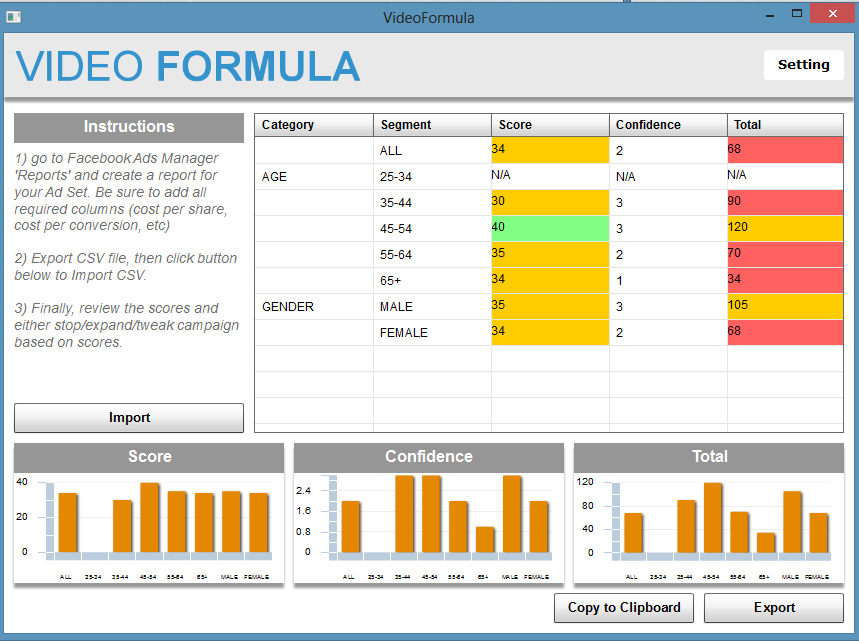Screen dimensions: 859x641
Task: Click the 65+ bar in Total chart
Action: point(766,543)
